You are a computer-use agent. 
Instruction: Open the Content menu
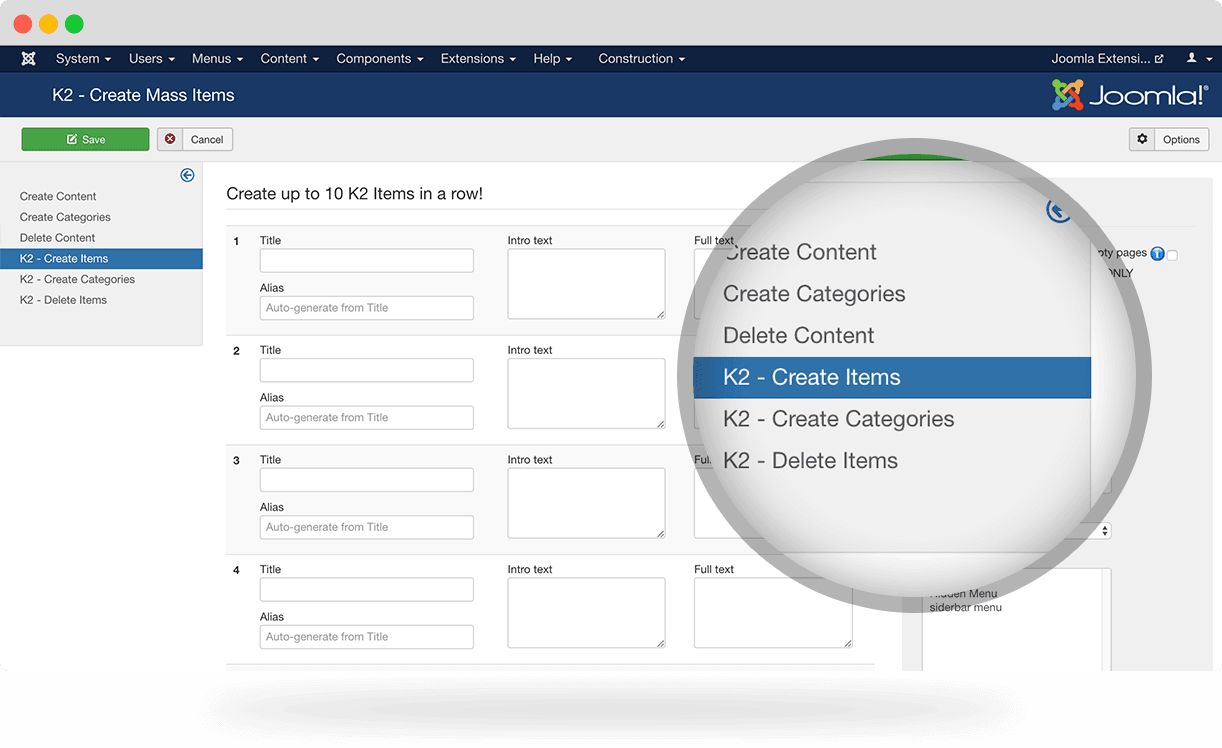tap(289, 59)
